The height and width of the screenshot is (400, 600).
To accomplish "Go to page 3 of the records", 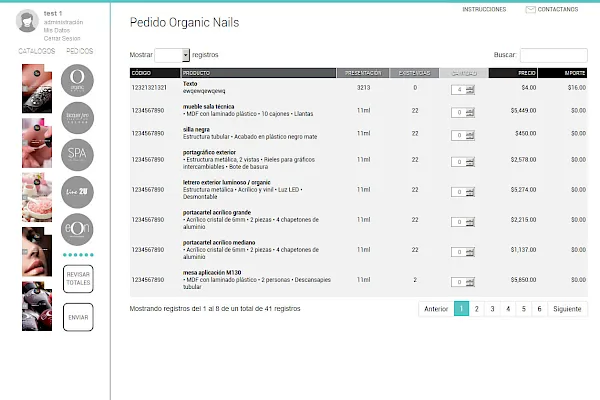I will point(492,309).
